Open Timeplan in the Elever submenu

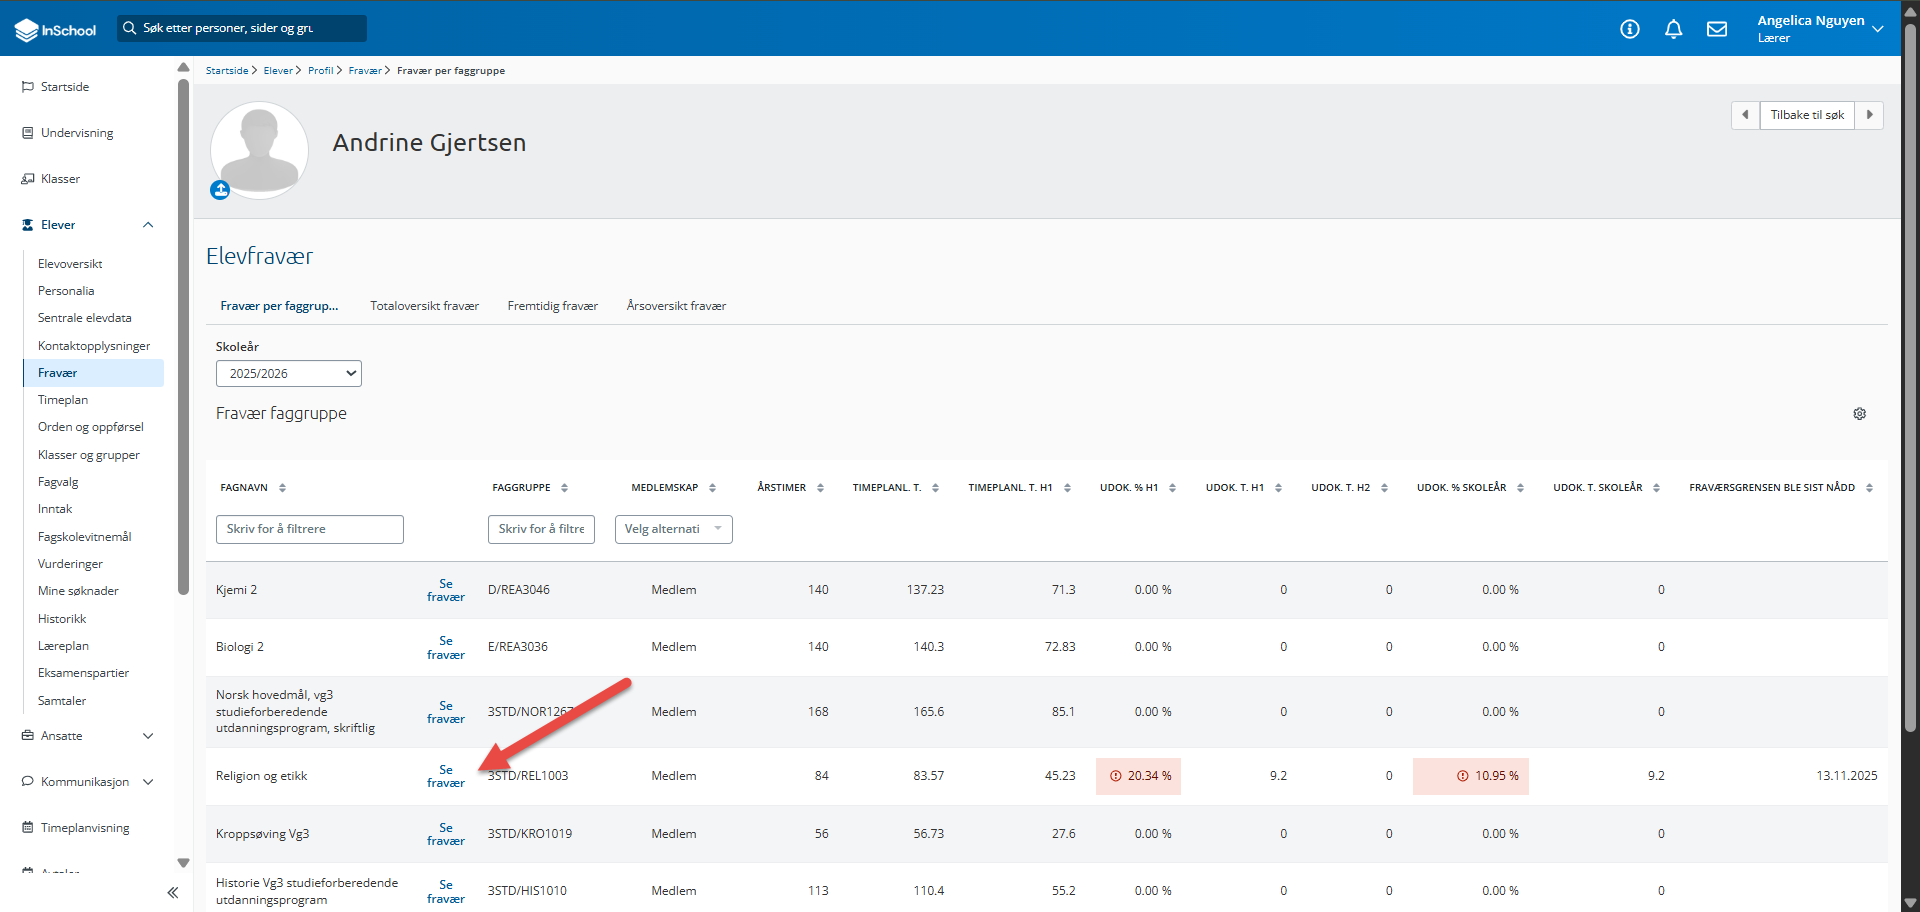tap(63, 400)
